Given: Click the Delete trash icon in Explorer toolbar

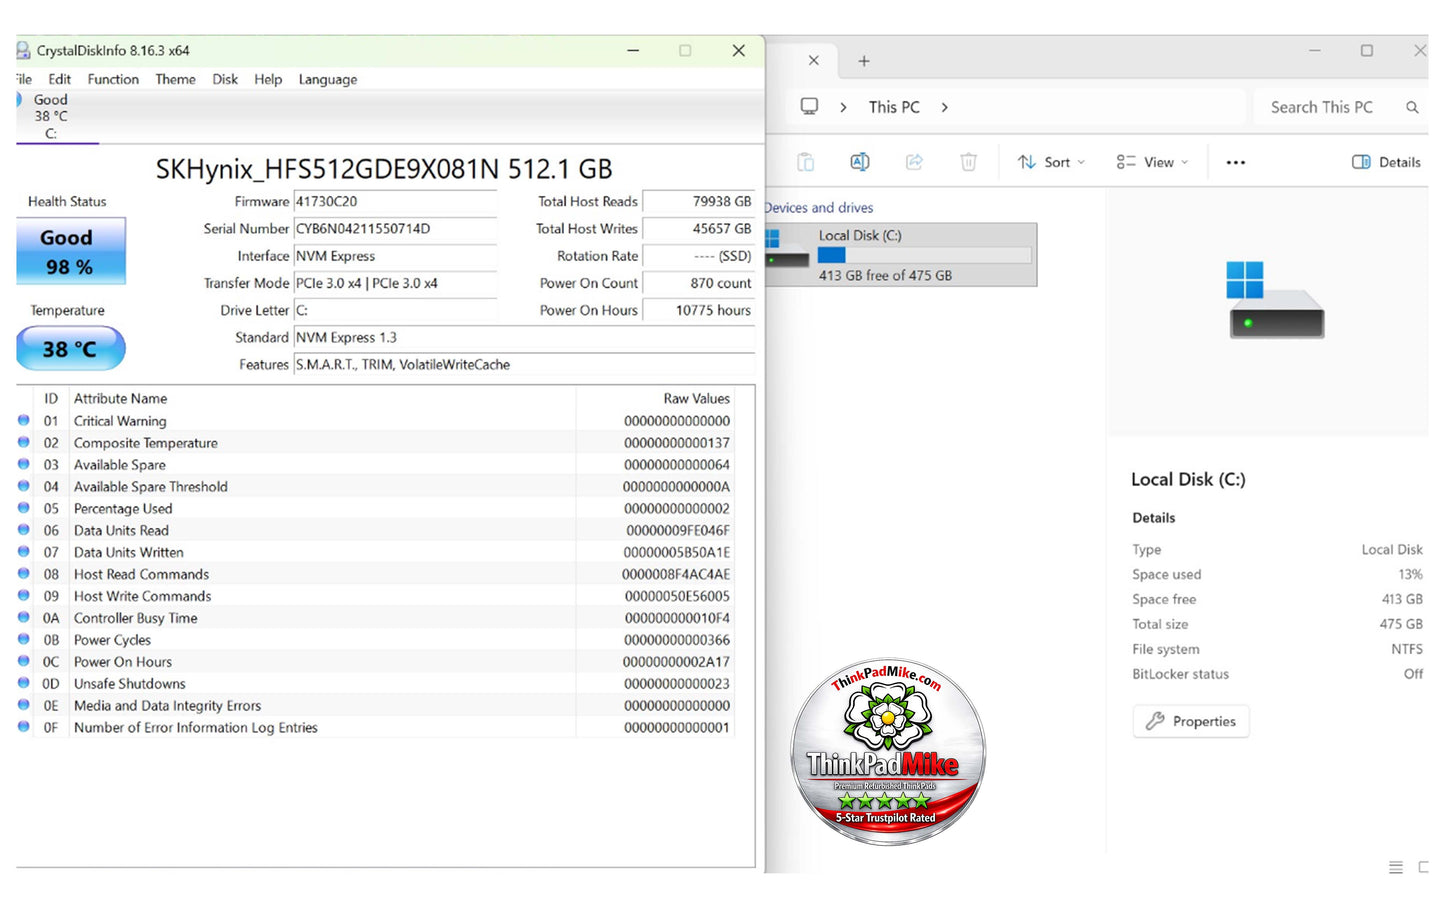Looking at the screenshot, I should point(968,162).
